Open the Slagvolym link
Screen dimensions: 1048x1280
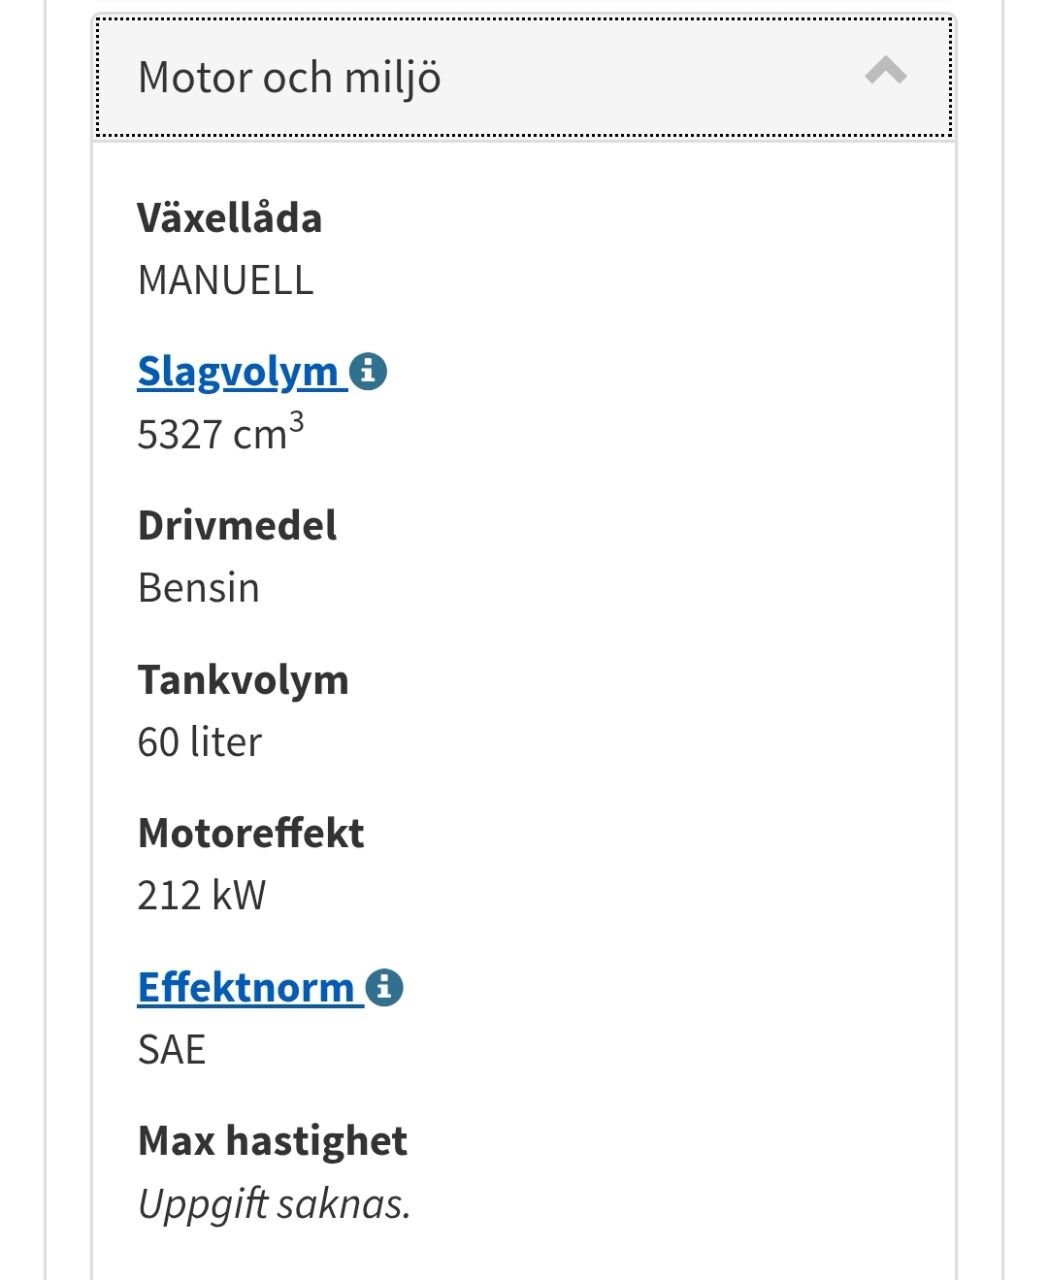tap(238, 371)
